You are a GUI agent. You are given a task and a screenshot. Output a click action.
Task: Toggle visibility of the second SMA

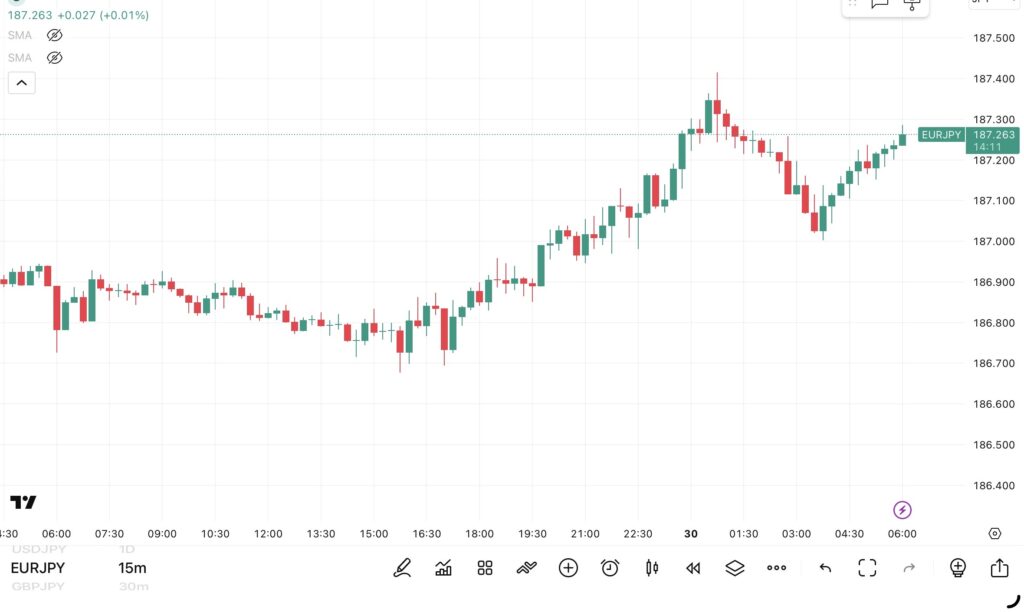click(x=54, y=57)
